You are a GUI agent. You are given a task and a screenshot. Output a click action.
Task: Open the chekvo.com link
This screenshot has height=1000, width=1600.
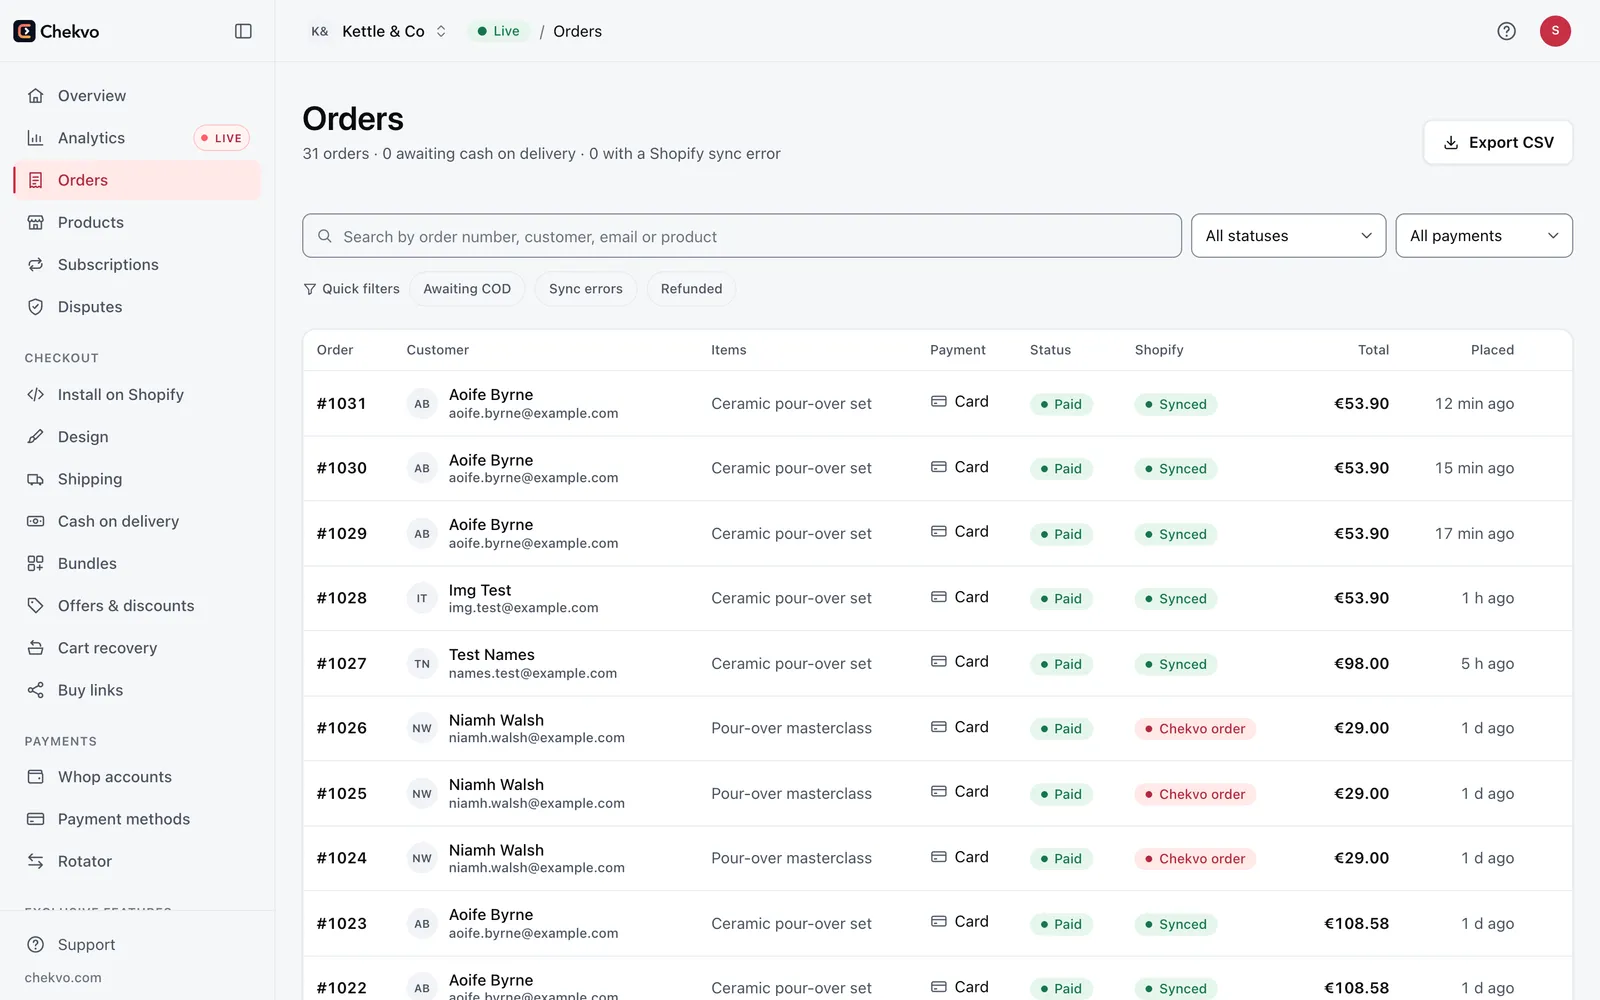63,978
